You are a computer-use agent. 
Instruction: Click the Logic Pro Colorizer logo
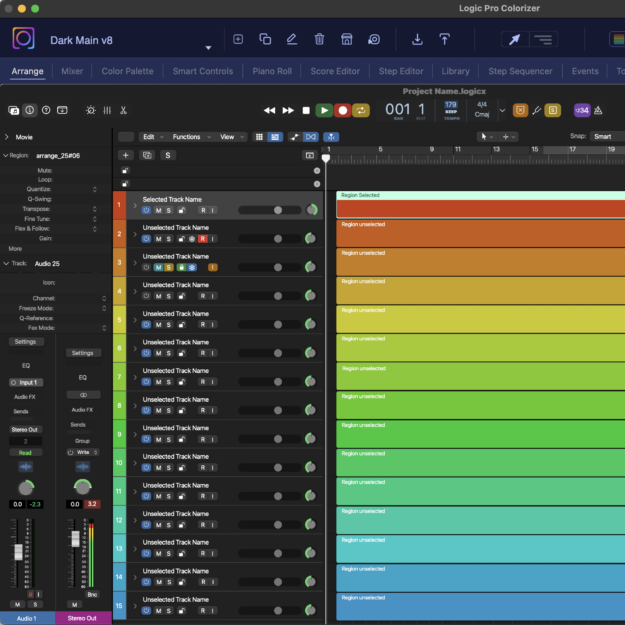[x=23, y=38]
